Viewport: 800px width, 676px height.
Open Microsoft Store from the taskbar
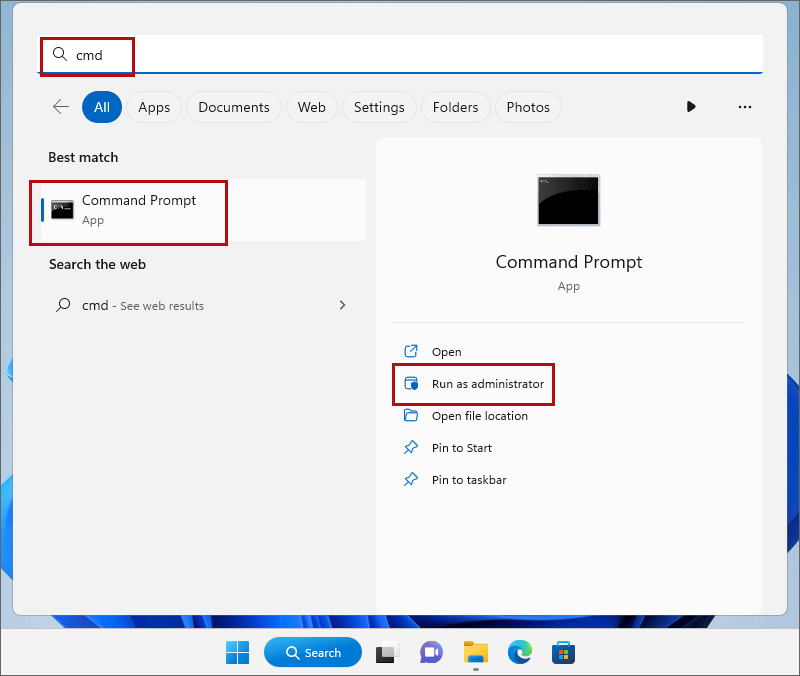coord(563,653)
